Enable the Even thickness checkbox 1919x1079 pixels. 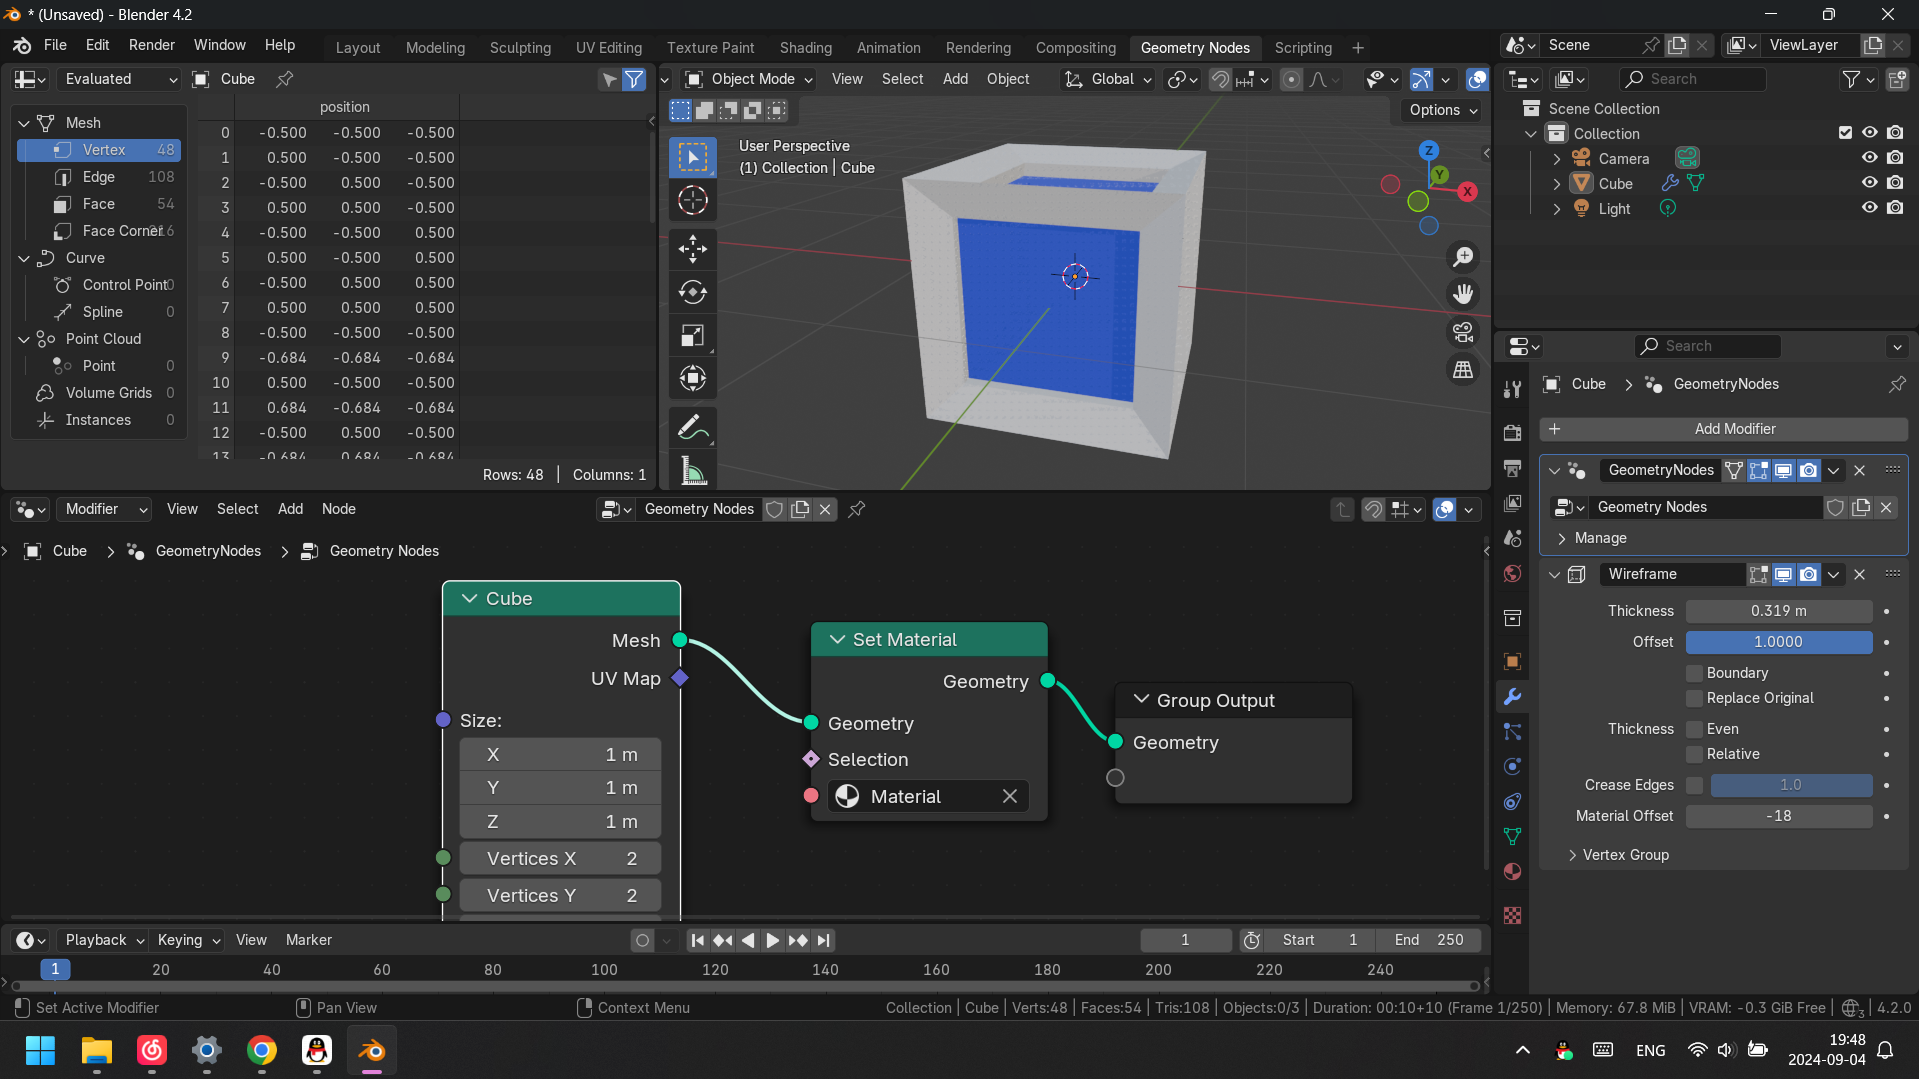pyautogui.click(x=1694, y=729)
